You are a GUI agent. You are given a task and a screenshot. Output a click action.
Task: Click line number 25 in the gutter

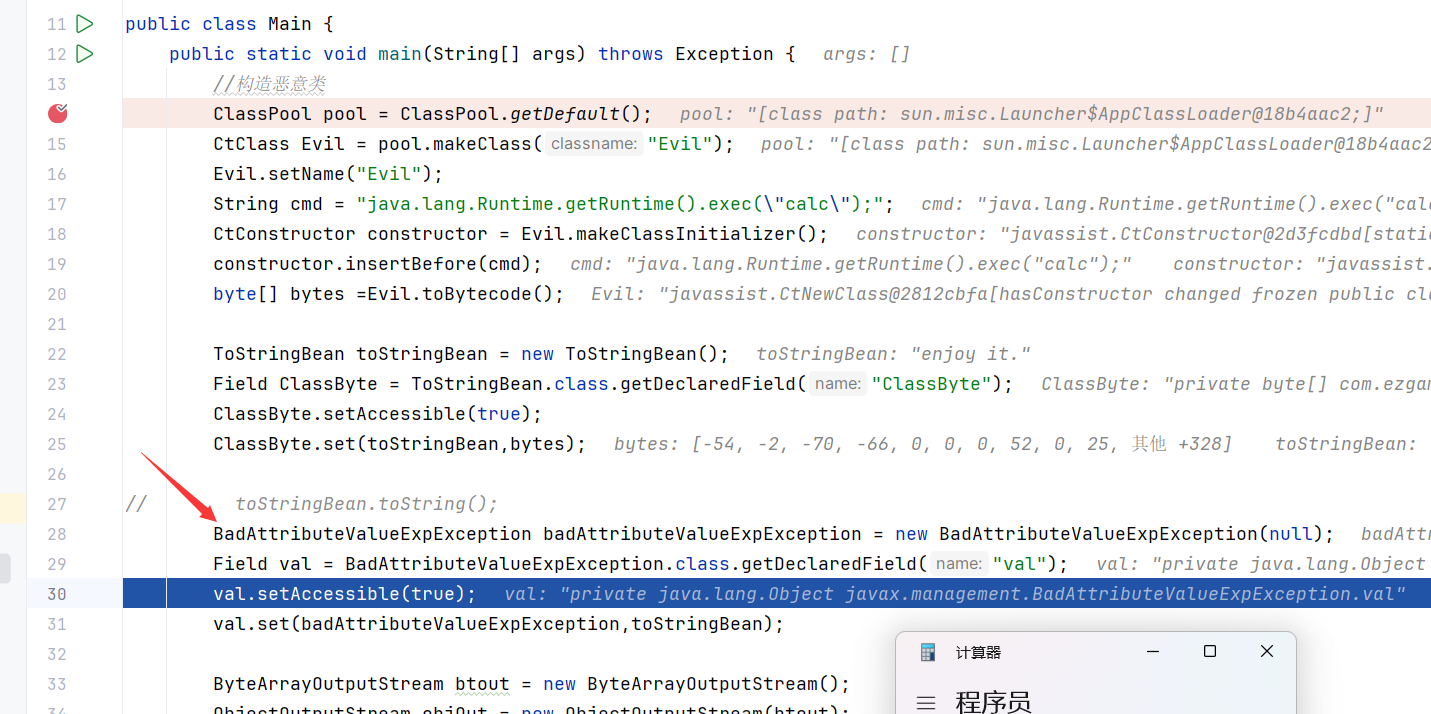click(x=56, y=444)
